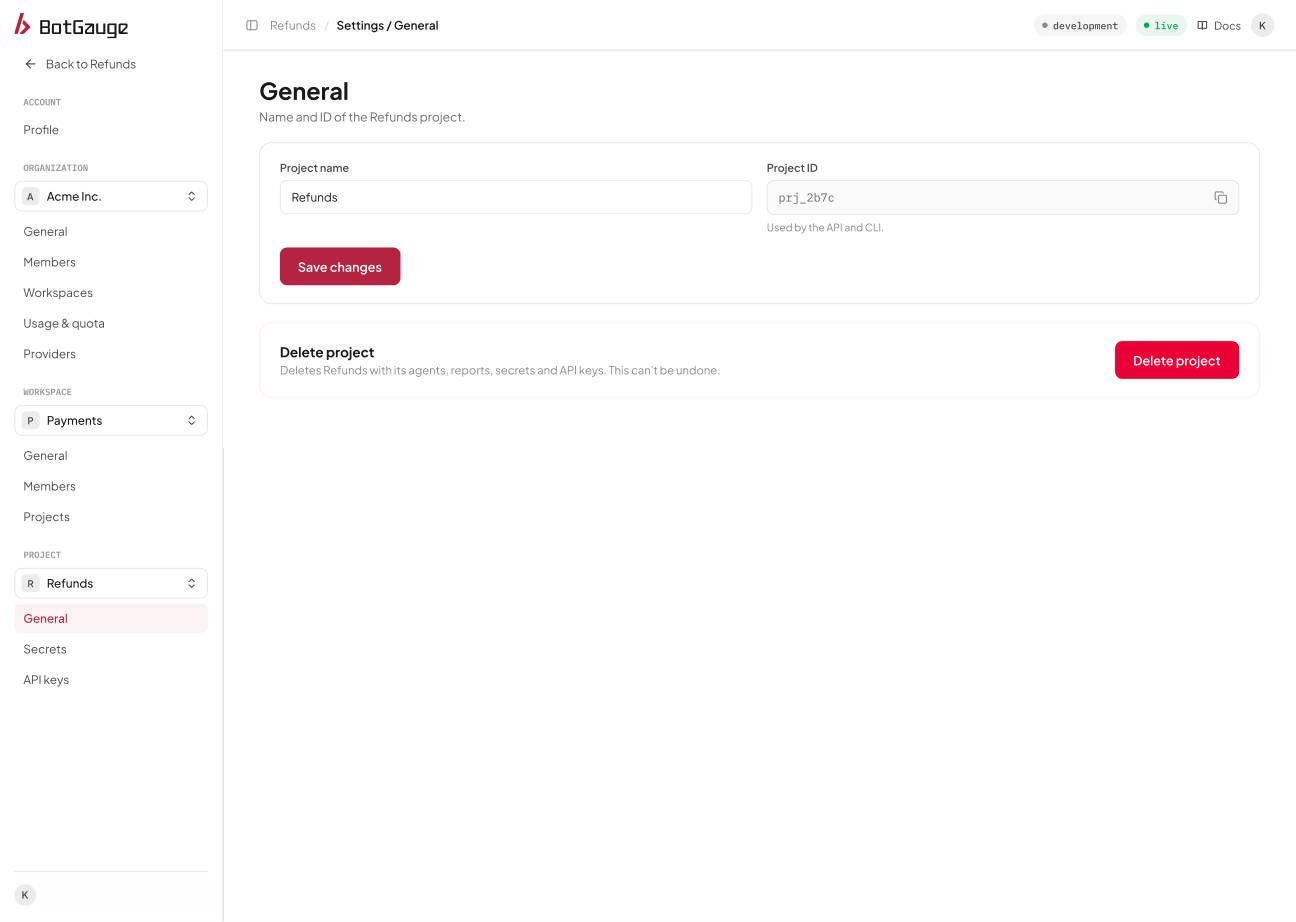The image size is (1296, 922).
Task: Click the "Used by the API and CLI." hint
Action: pos(825,227)
